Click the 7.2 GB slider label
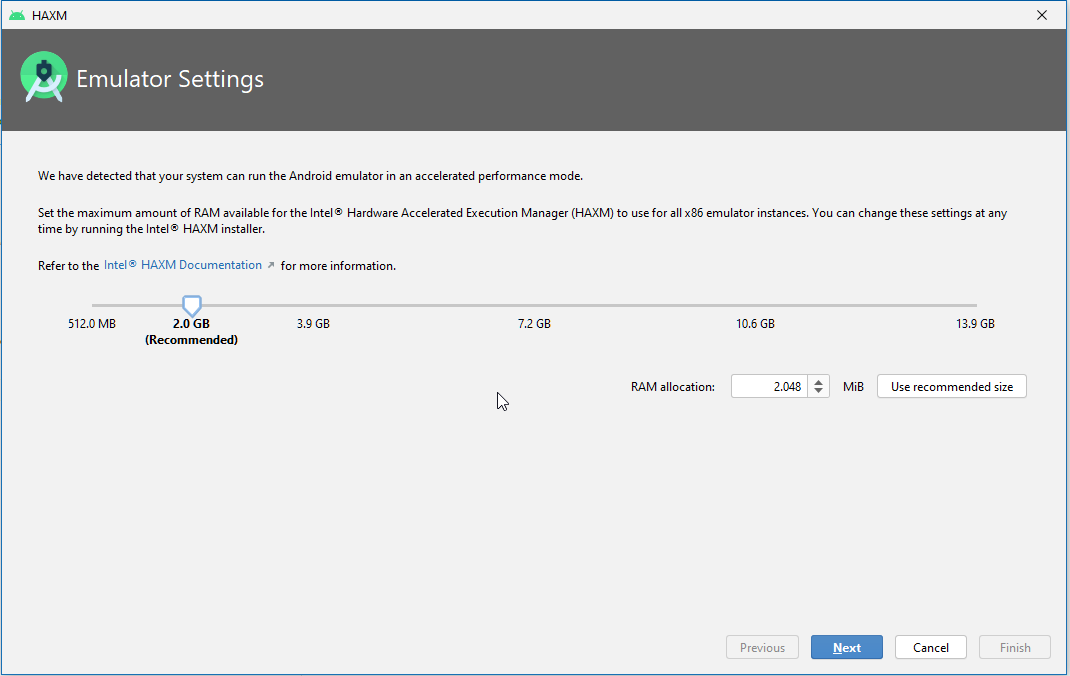This screenshot has width=1070, height=676. pyautogui.click(x=534, y=324)
